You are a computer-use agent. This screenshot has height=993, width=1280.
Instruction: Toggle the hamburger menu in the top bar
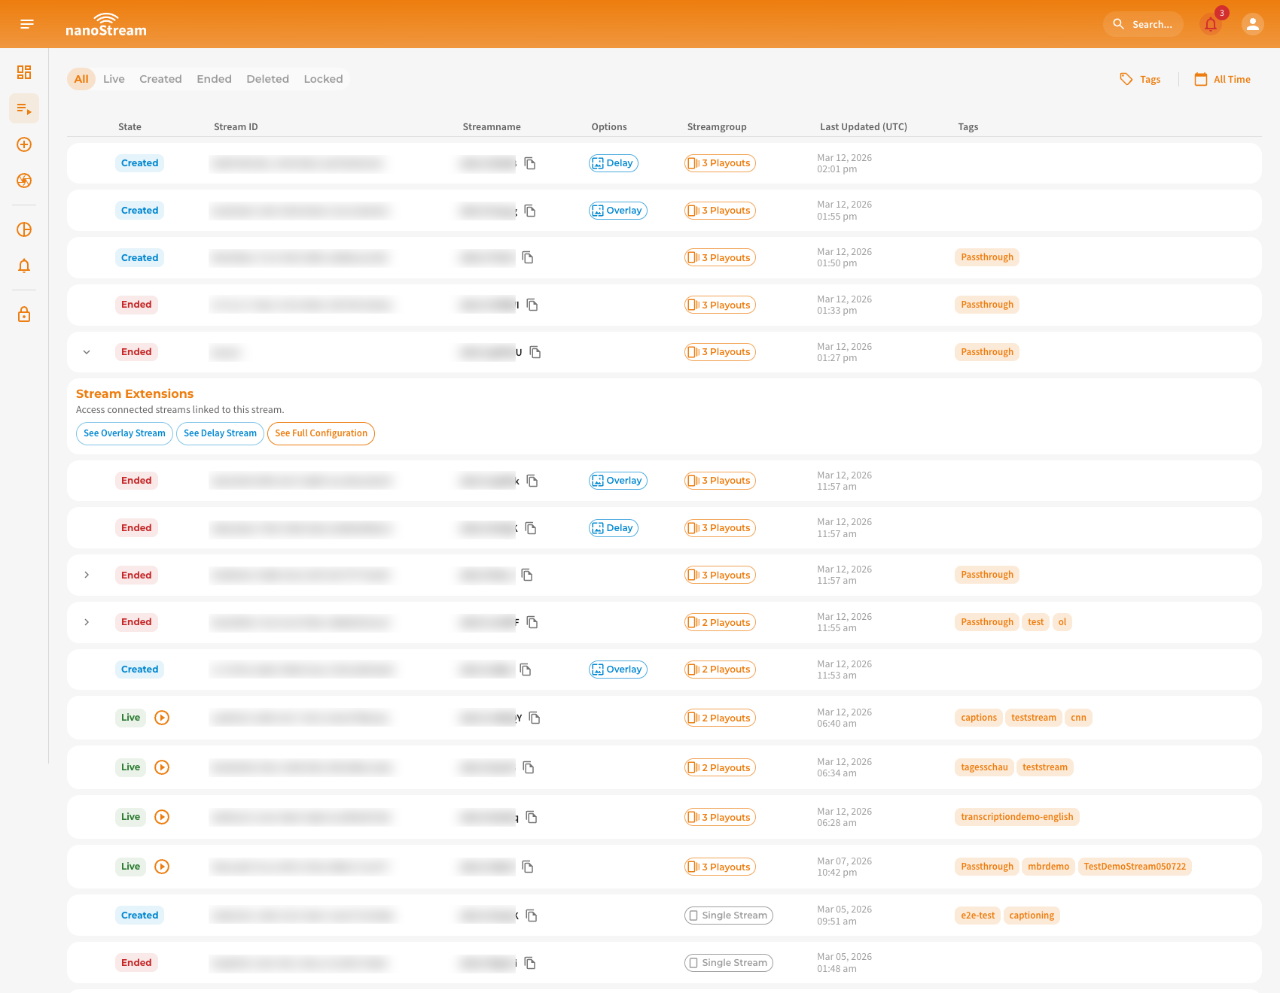coord(26,24)
